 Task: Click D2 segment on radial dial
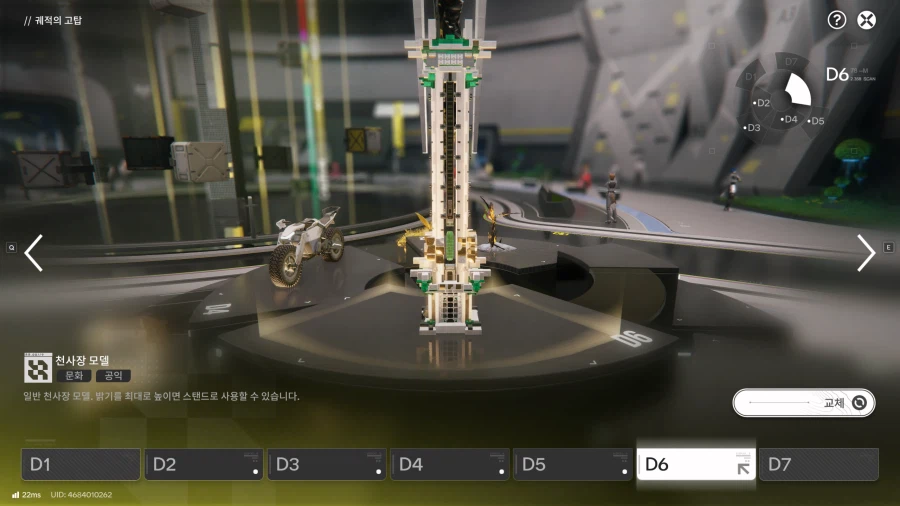(x=761, y=102)
